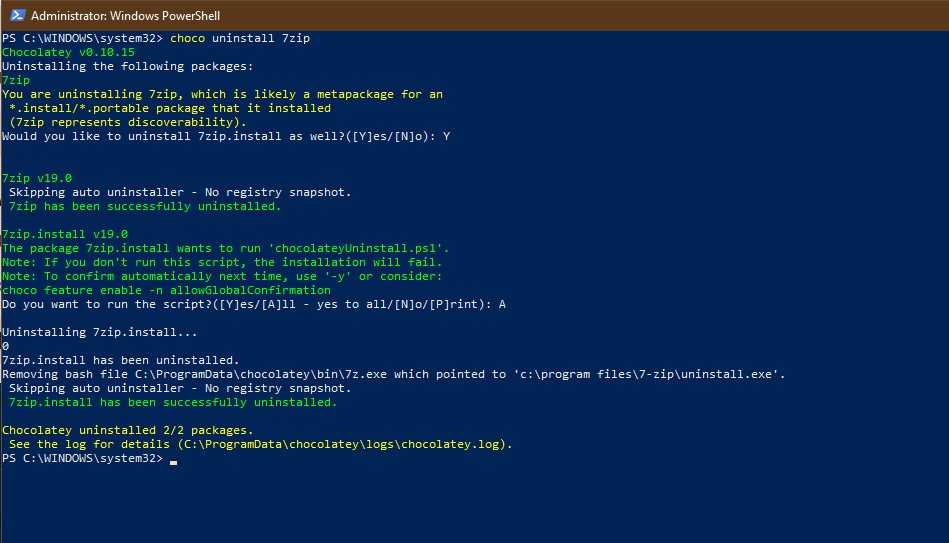Click the chocolatey.log path line
The width and height of the screenshot is (949, 543).
pos(260,444)
